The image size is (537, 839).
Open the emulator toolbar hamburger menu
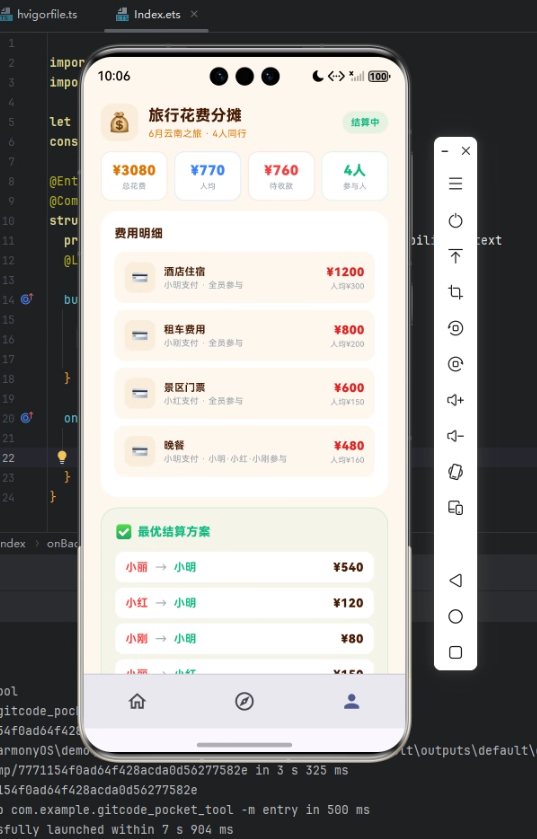455,184
